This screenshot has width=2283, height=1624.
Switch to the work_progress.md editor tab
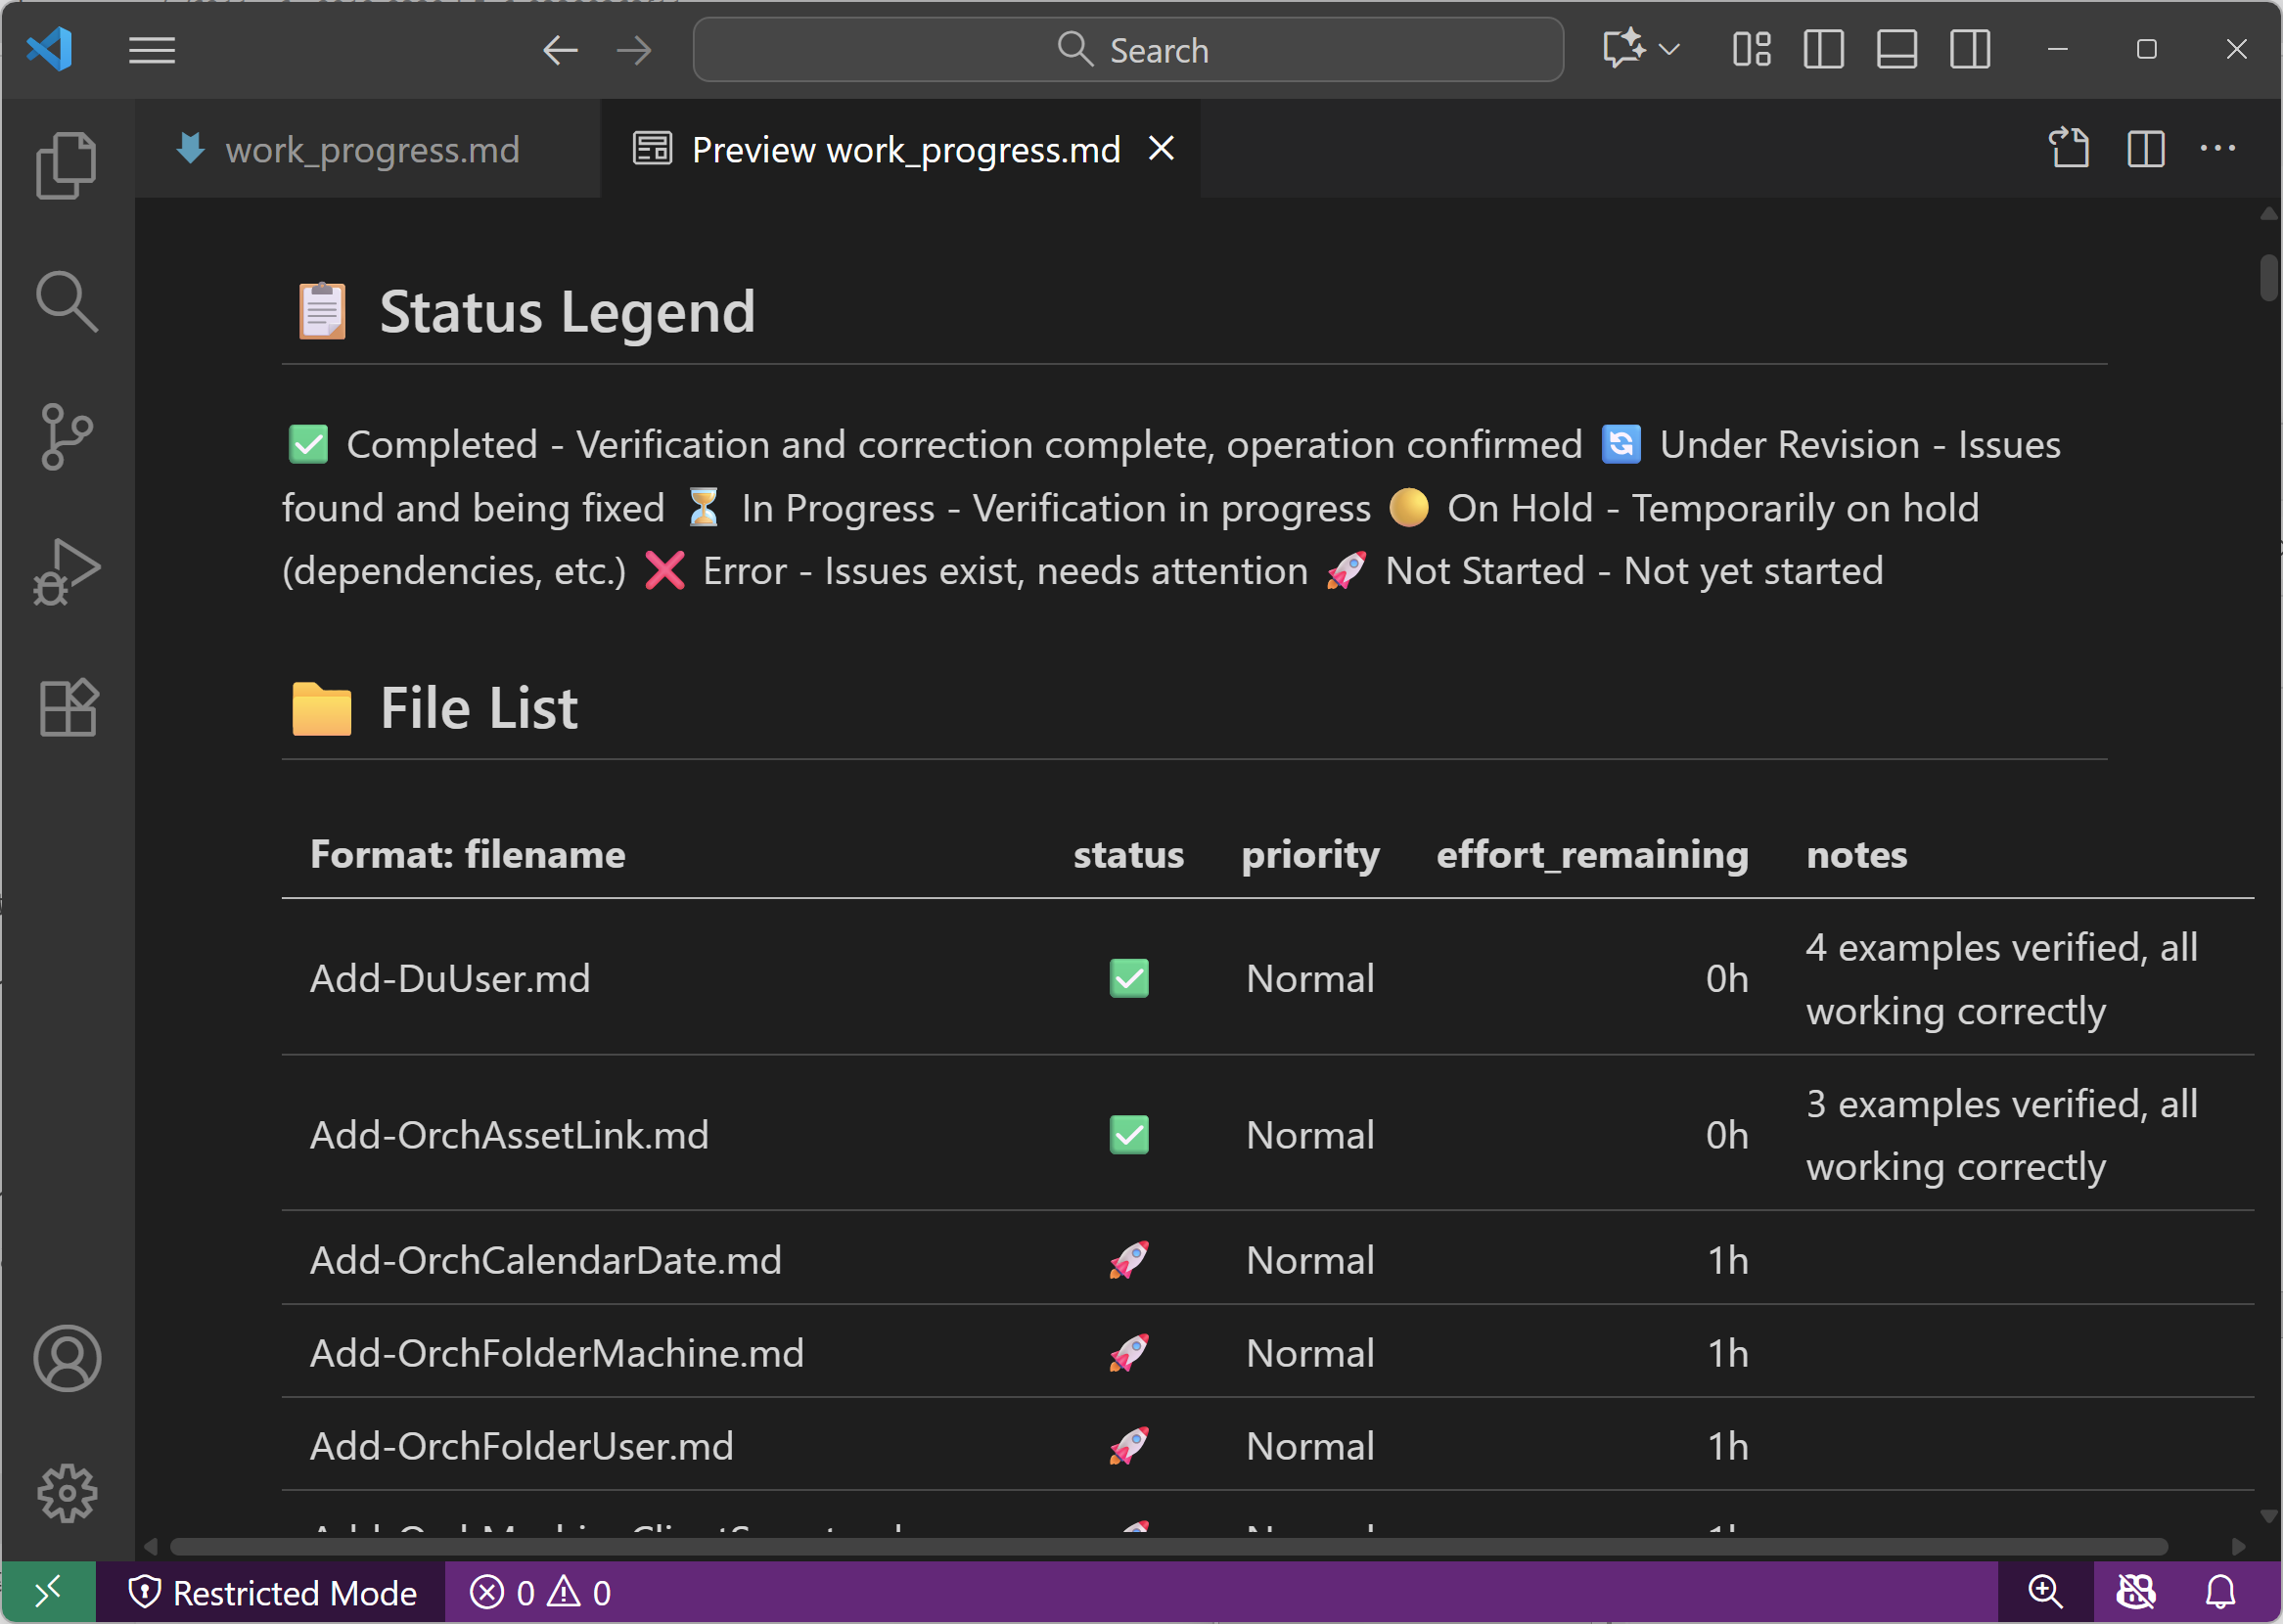click(370, 148)
